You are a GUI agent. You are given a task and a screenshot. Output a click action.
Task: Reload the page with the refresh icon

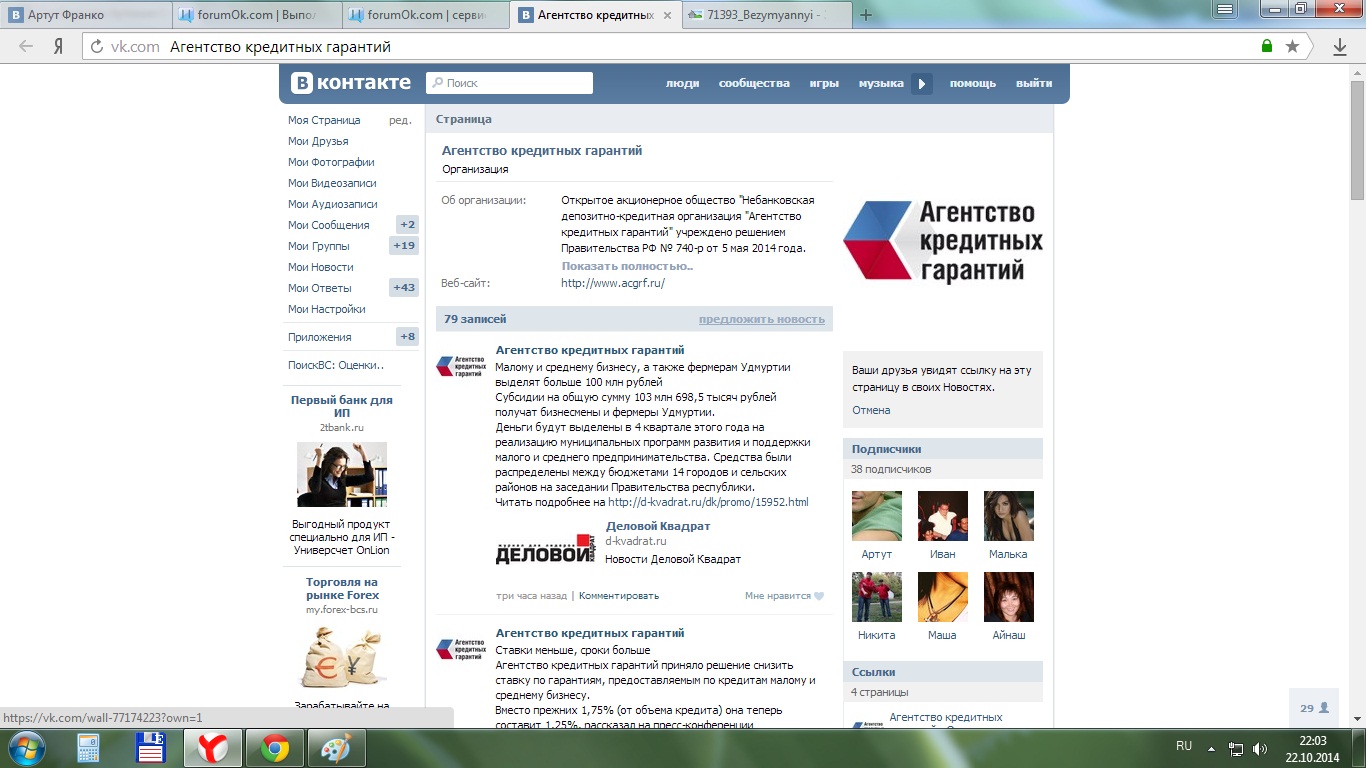97,46
